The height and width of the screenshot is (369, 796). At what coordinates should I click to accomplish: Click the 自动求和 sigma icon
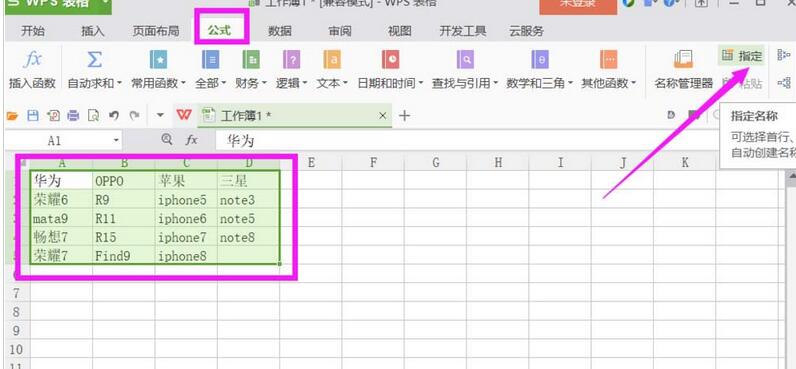tap(94, 60)
